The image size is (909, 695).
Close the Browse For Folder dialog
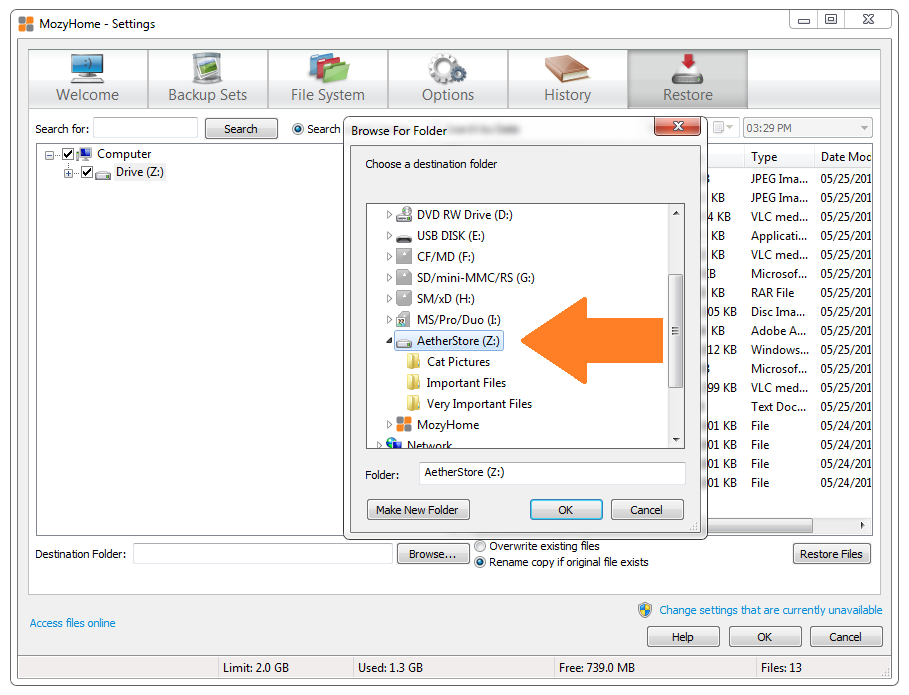(678, 126)
